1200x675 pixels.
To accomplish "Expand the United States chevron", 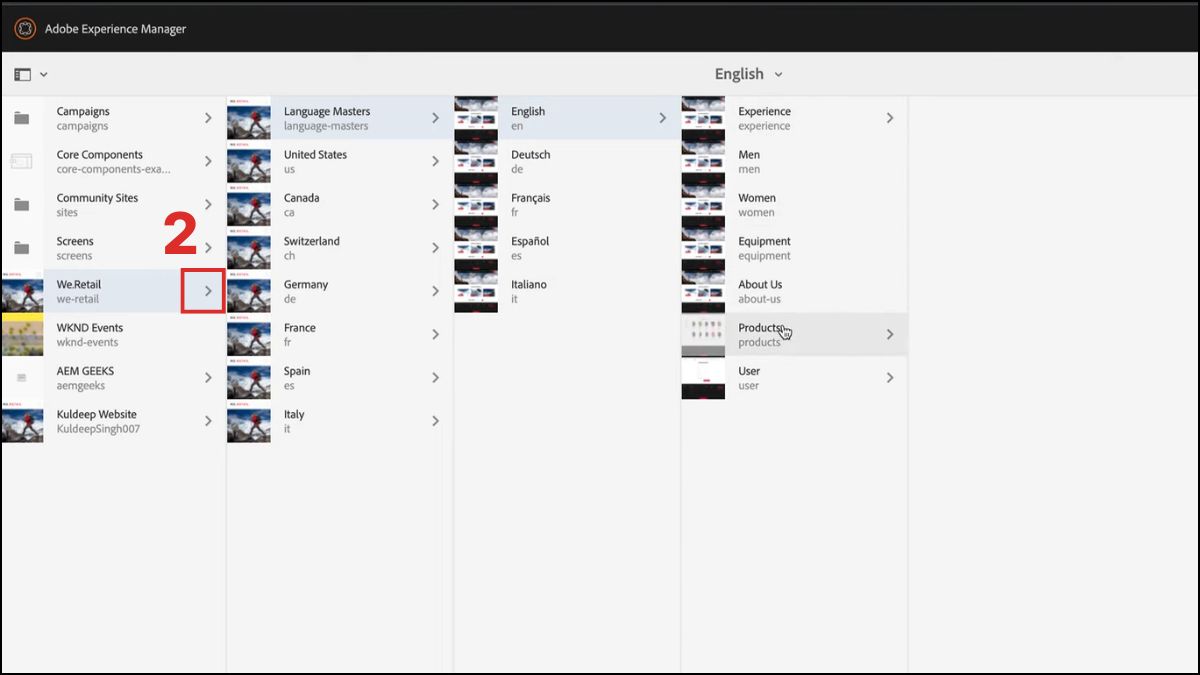I will 435,161.
